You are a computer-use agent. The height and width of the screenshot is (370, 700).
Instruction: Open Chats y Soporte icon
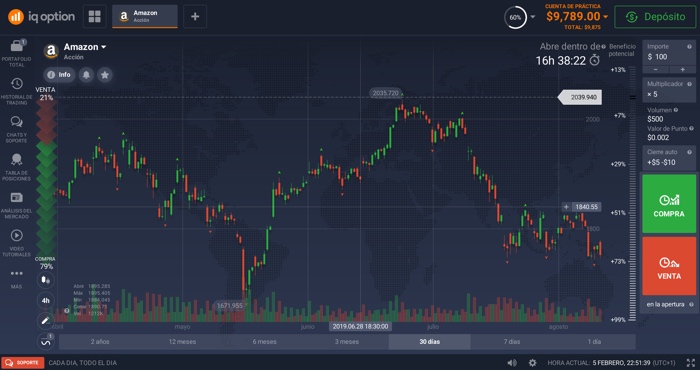tap(17, 121)
